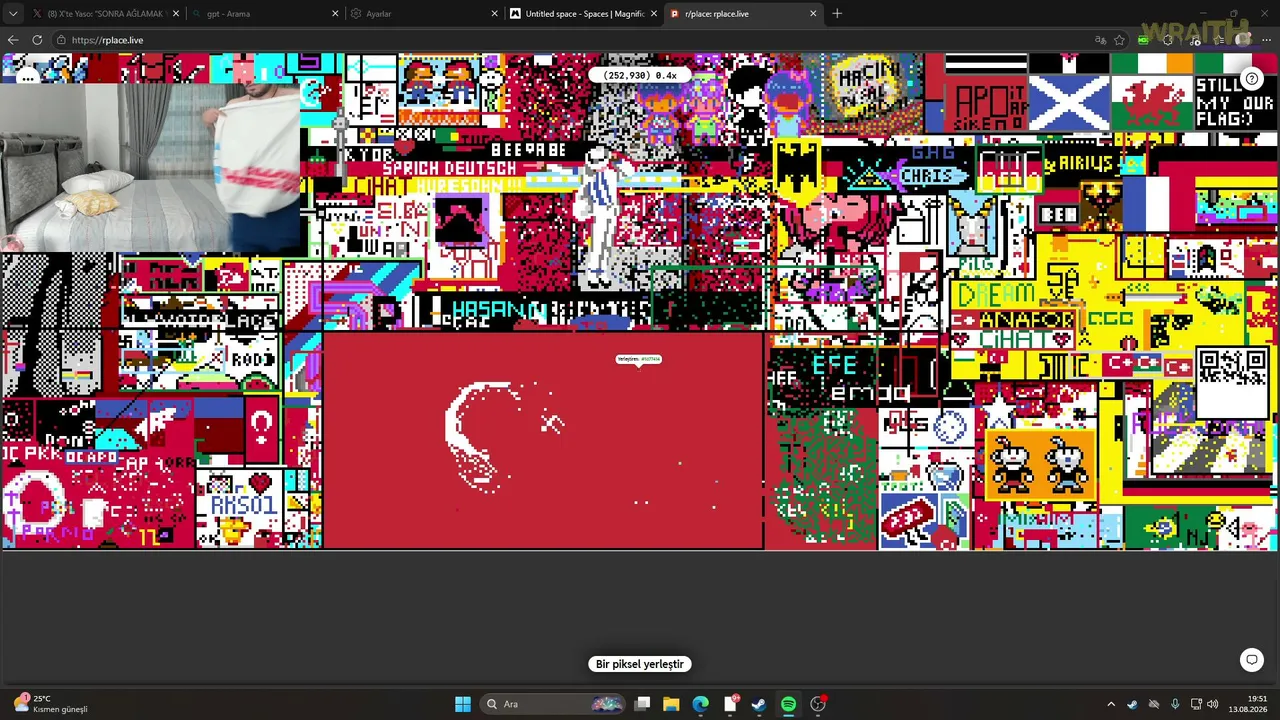Image resolution: width=1280 pixels, height=720 pixels.
Task: Click the crossed-out cloud tray icon
Action: 1153,704
